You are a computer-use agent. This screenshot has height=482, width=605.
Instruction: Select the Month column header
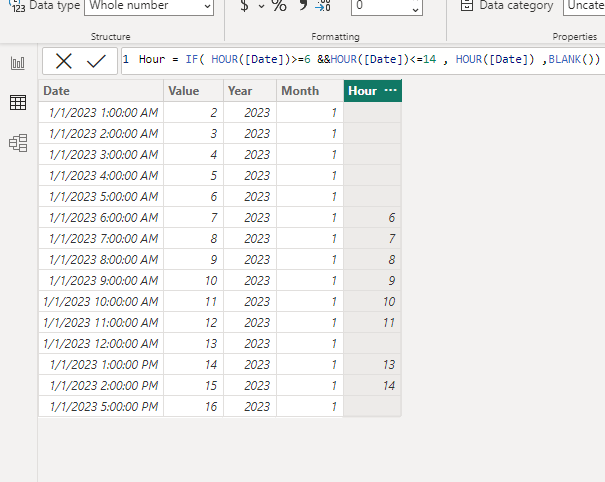click(x=310, y=91)
